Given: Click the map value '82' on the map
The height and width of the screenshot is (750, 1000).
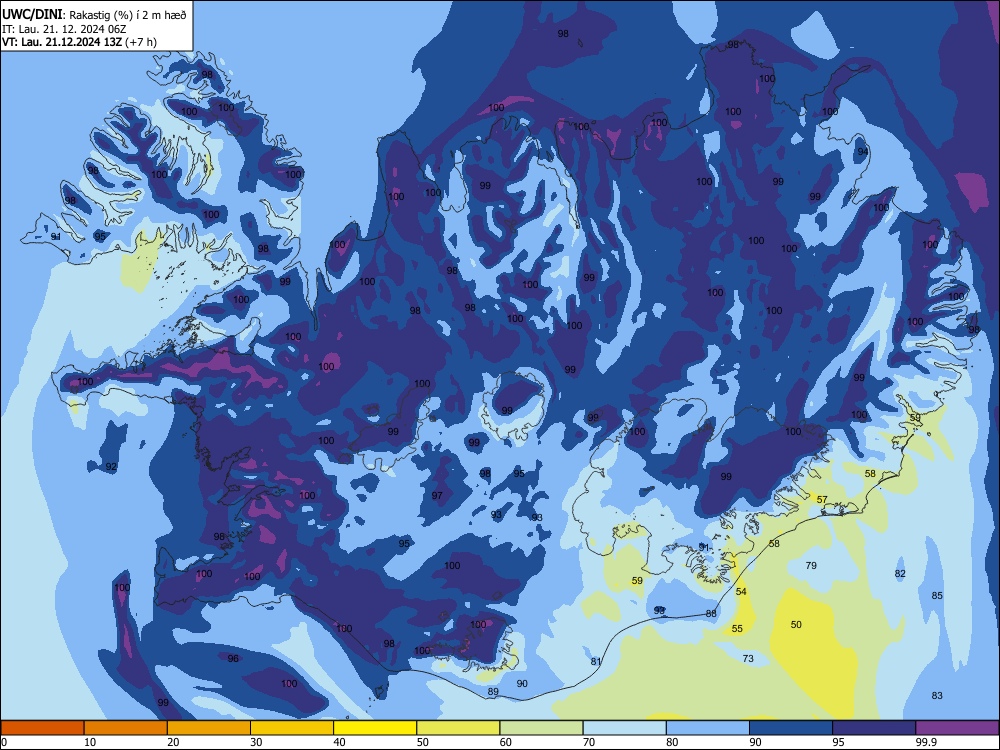Looking at the screenshot, I should pyautogui.click(x=900, y=573).
